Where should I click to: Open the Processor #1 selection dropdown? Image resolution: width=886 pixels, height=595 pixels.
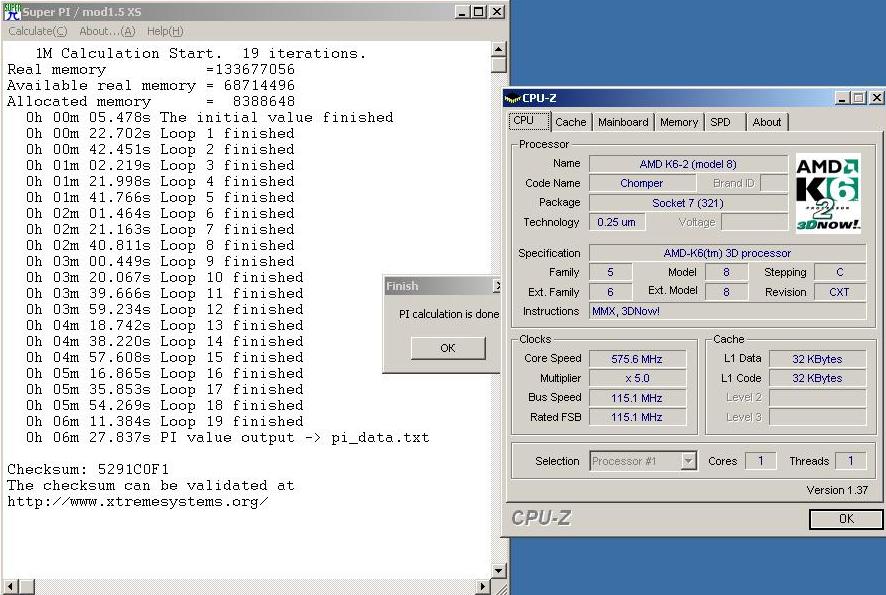[688, 461]
